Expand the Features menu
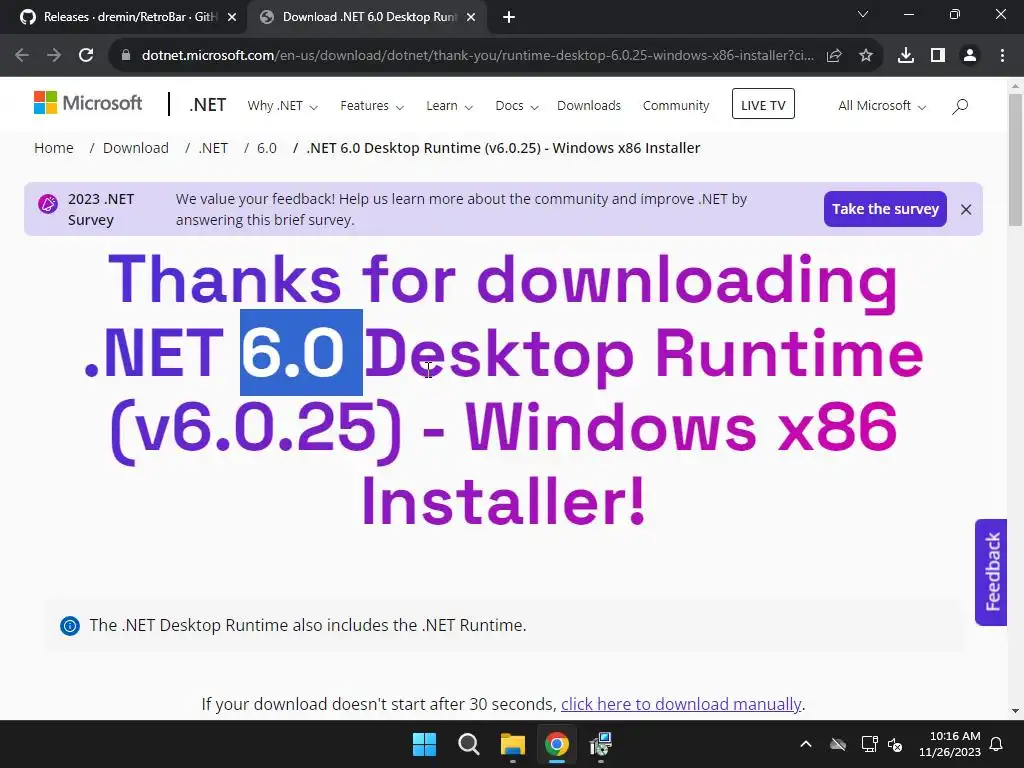This screenshot has height=768, width=1024. [x=372, y=106]
